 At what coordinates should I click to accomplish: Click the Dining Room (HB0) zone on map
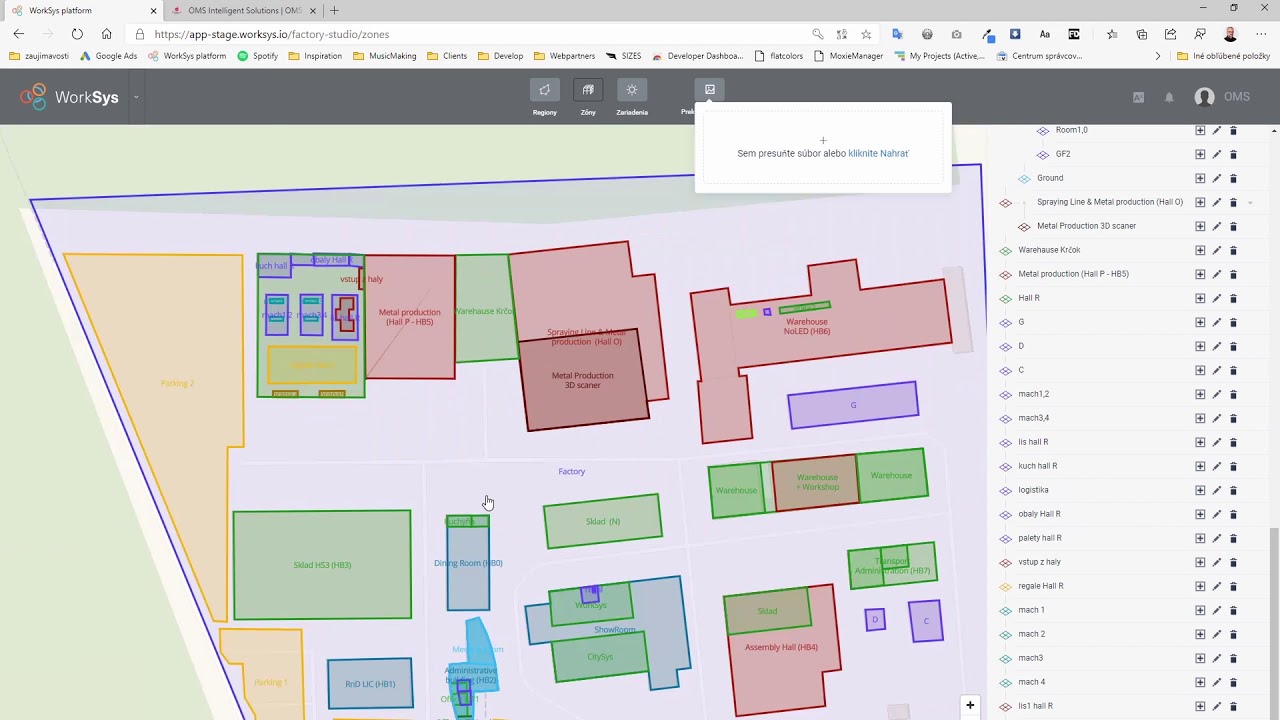click(x=468, y=563)
